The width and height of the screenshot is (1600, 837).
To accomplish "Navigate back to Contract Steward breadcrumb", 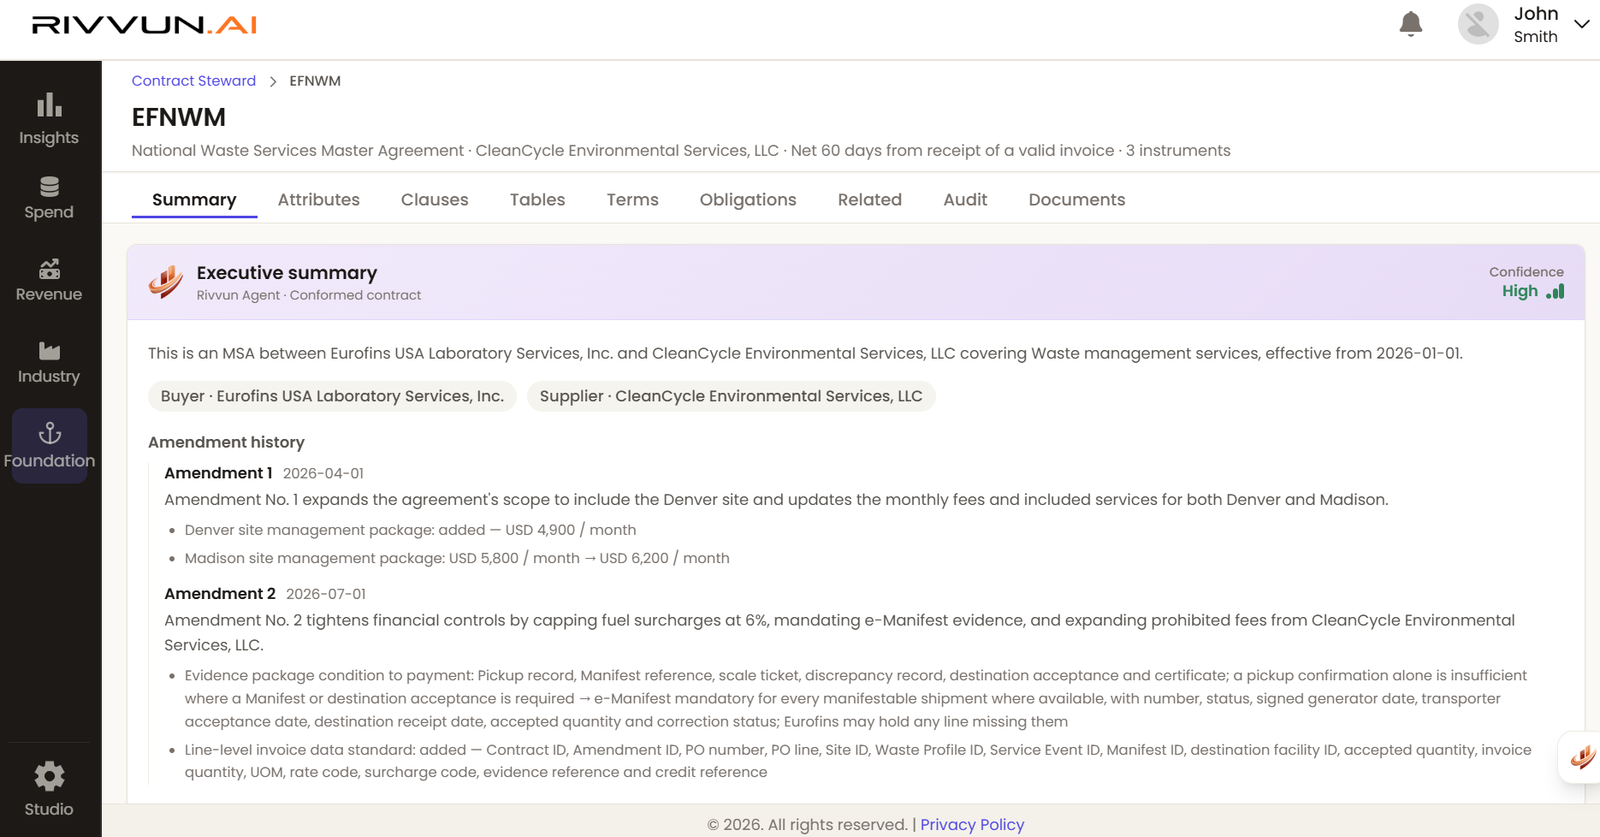I will pos(194,81).
